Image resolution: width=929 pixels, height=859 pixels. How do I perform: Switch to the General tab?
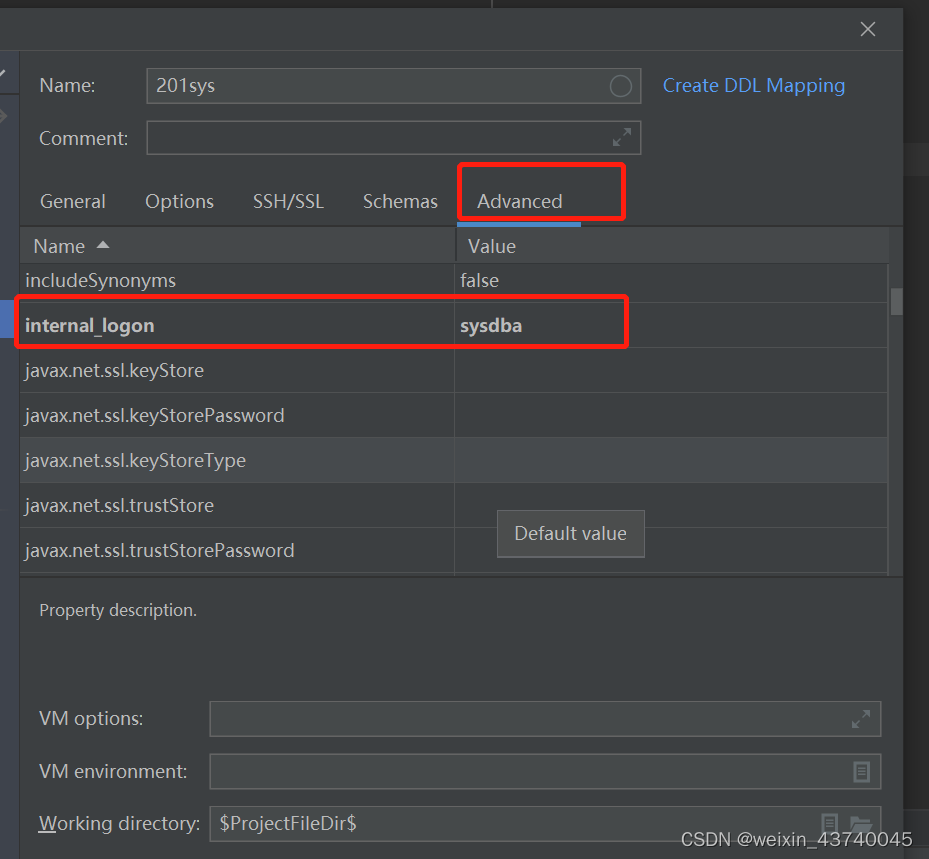(x=72, y=201)
